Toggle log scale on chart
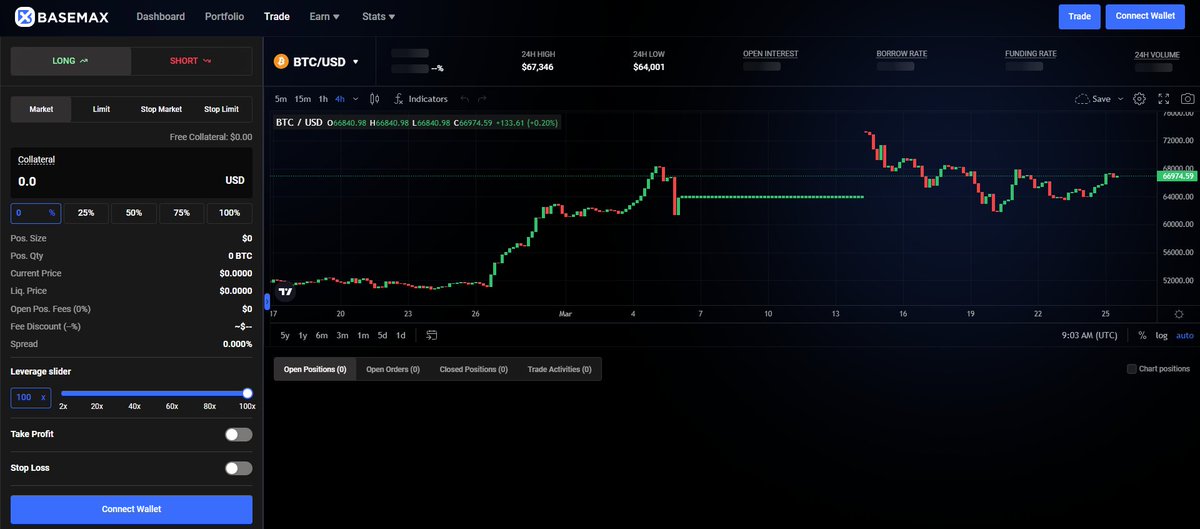This screenshot has height=529, width=1200. tap(1161, 335)
